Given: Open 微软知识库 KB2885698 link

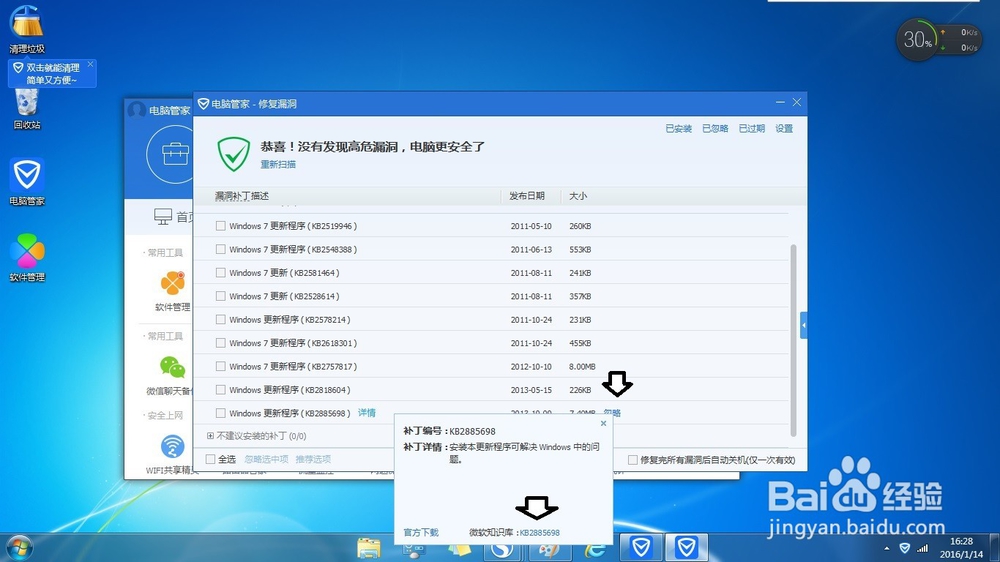Looking at the screenshot, I should point(540,533).
